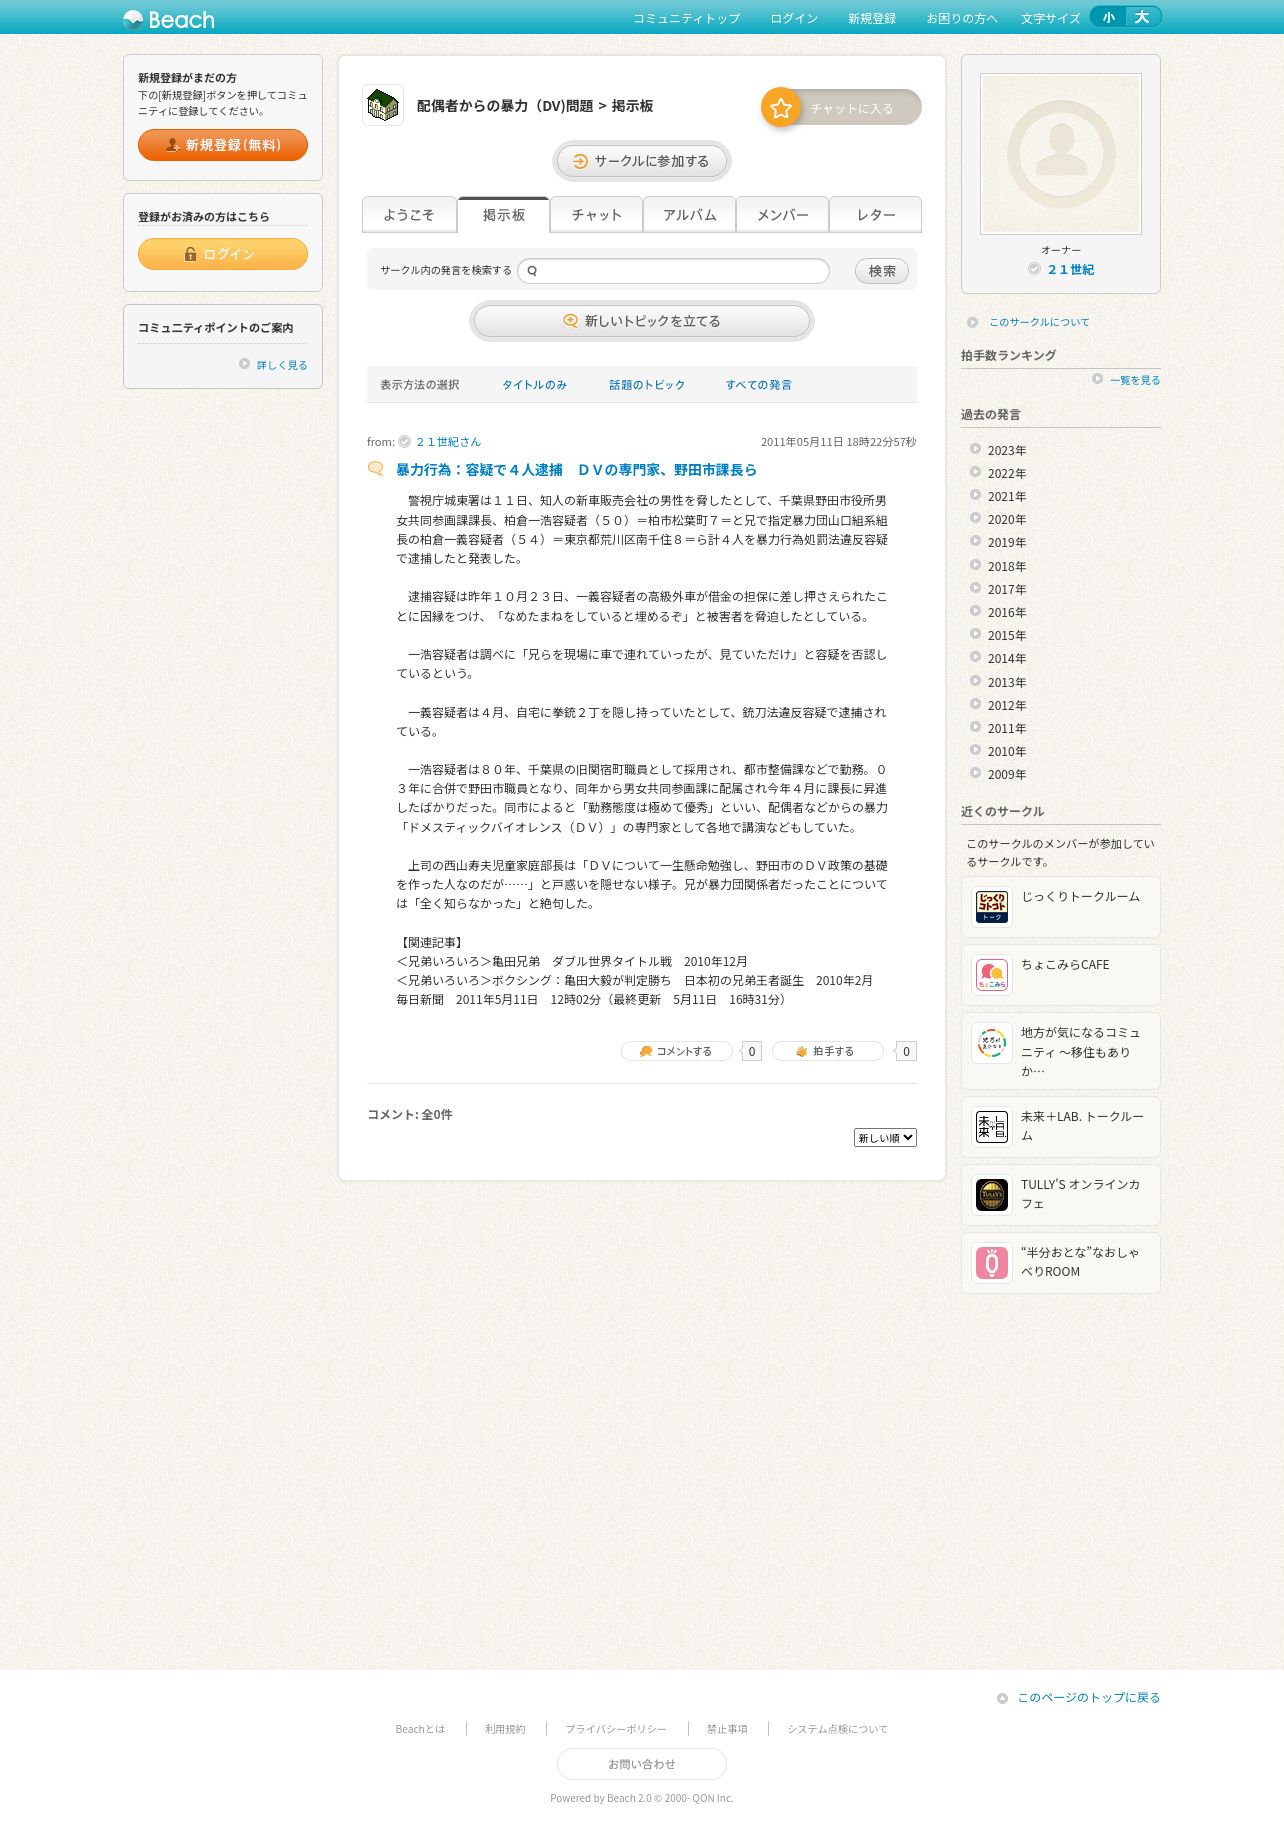Viewport: 1284px width, 1824px height.
Task: Open お困りの方へ help link
Action: pos(961,19)
